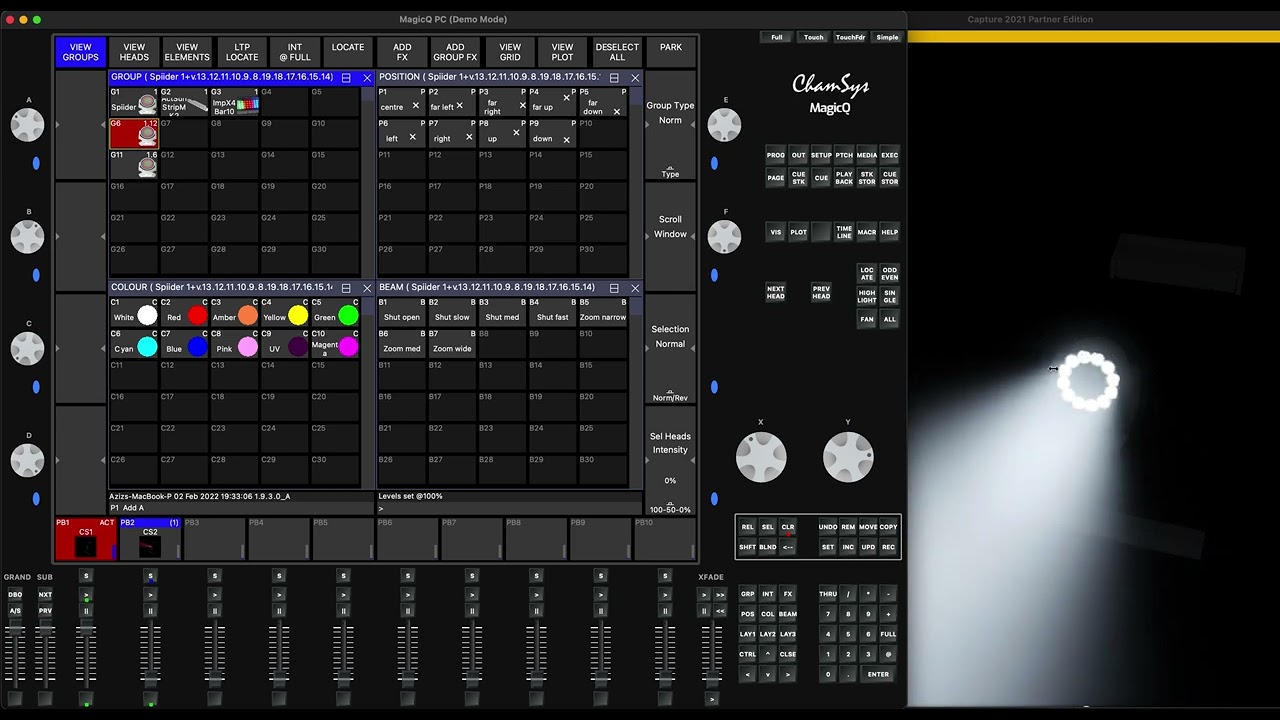The image size is (1280, 720).
Task: Switch to Simple panel layout
Action: pyautogui.click(x=887, y=37)
